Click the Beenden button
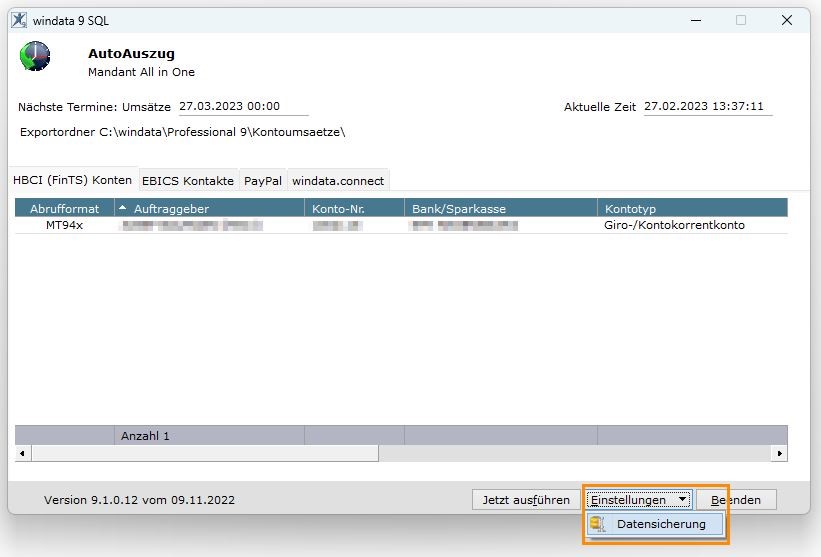Screen dimensions: 821x557 point(736,500)
